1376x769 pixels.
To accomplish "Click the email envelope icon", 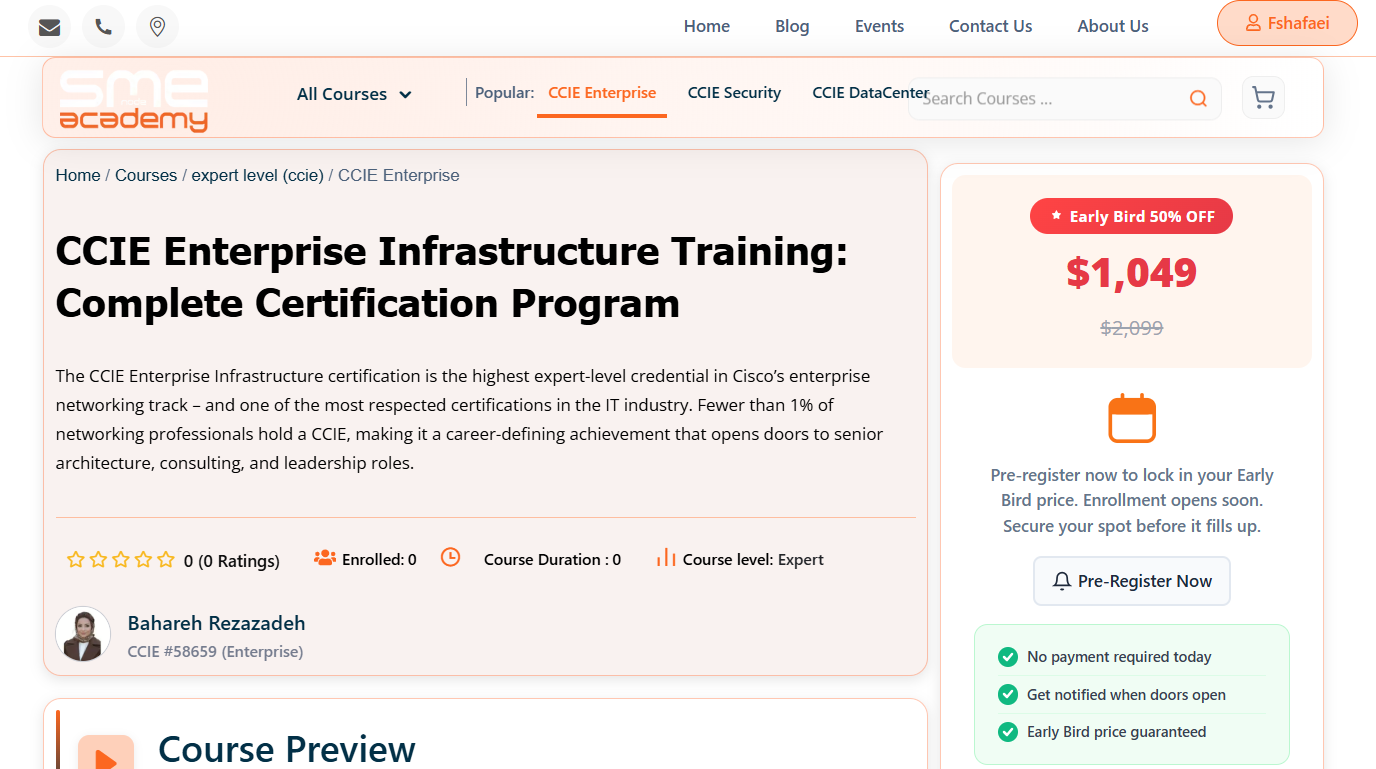I will pyautogui.click(x=49, y=27).
